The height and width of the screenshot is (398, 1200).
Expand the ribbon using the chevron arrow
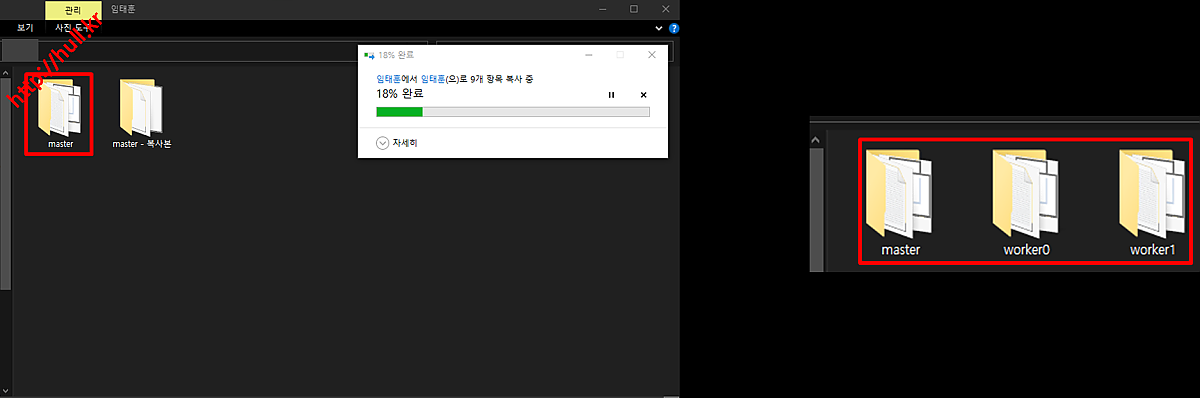[659, 29]
